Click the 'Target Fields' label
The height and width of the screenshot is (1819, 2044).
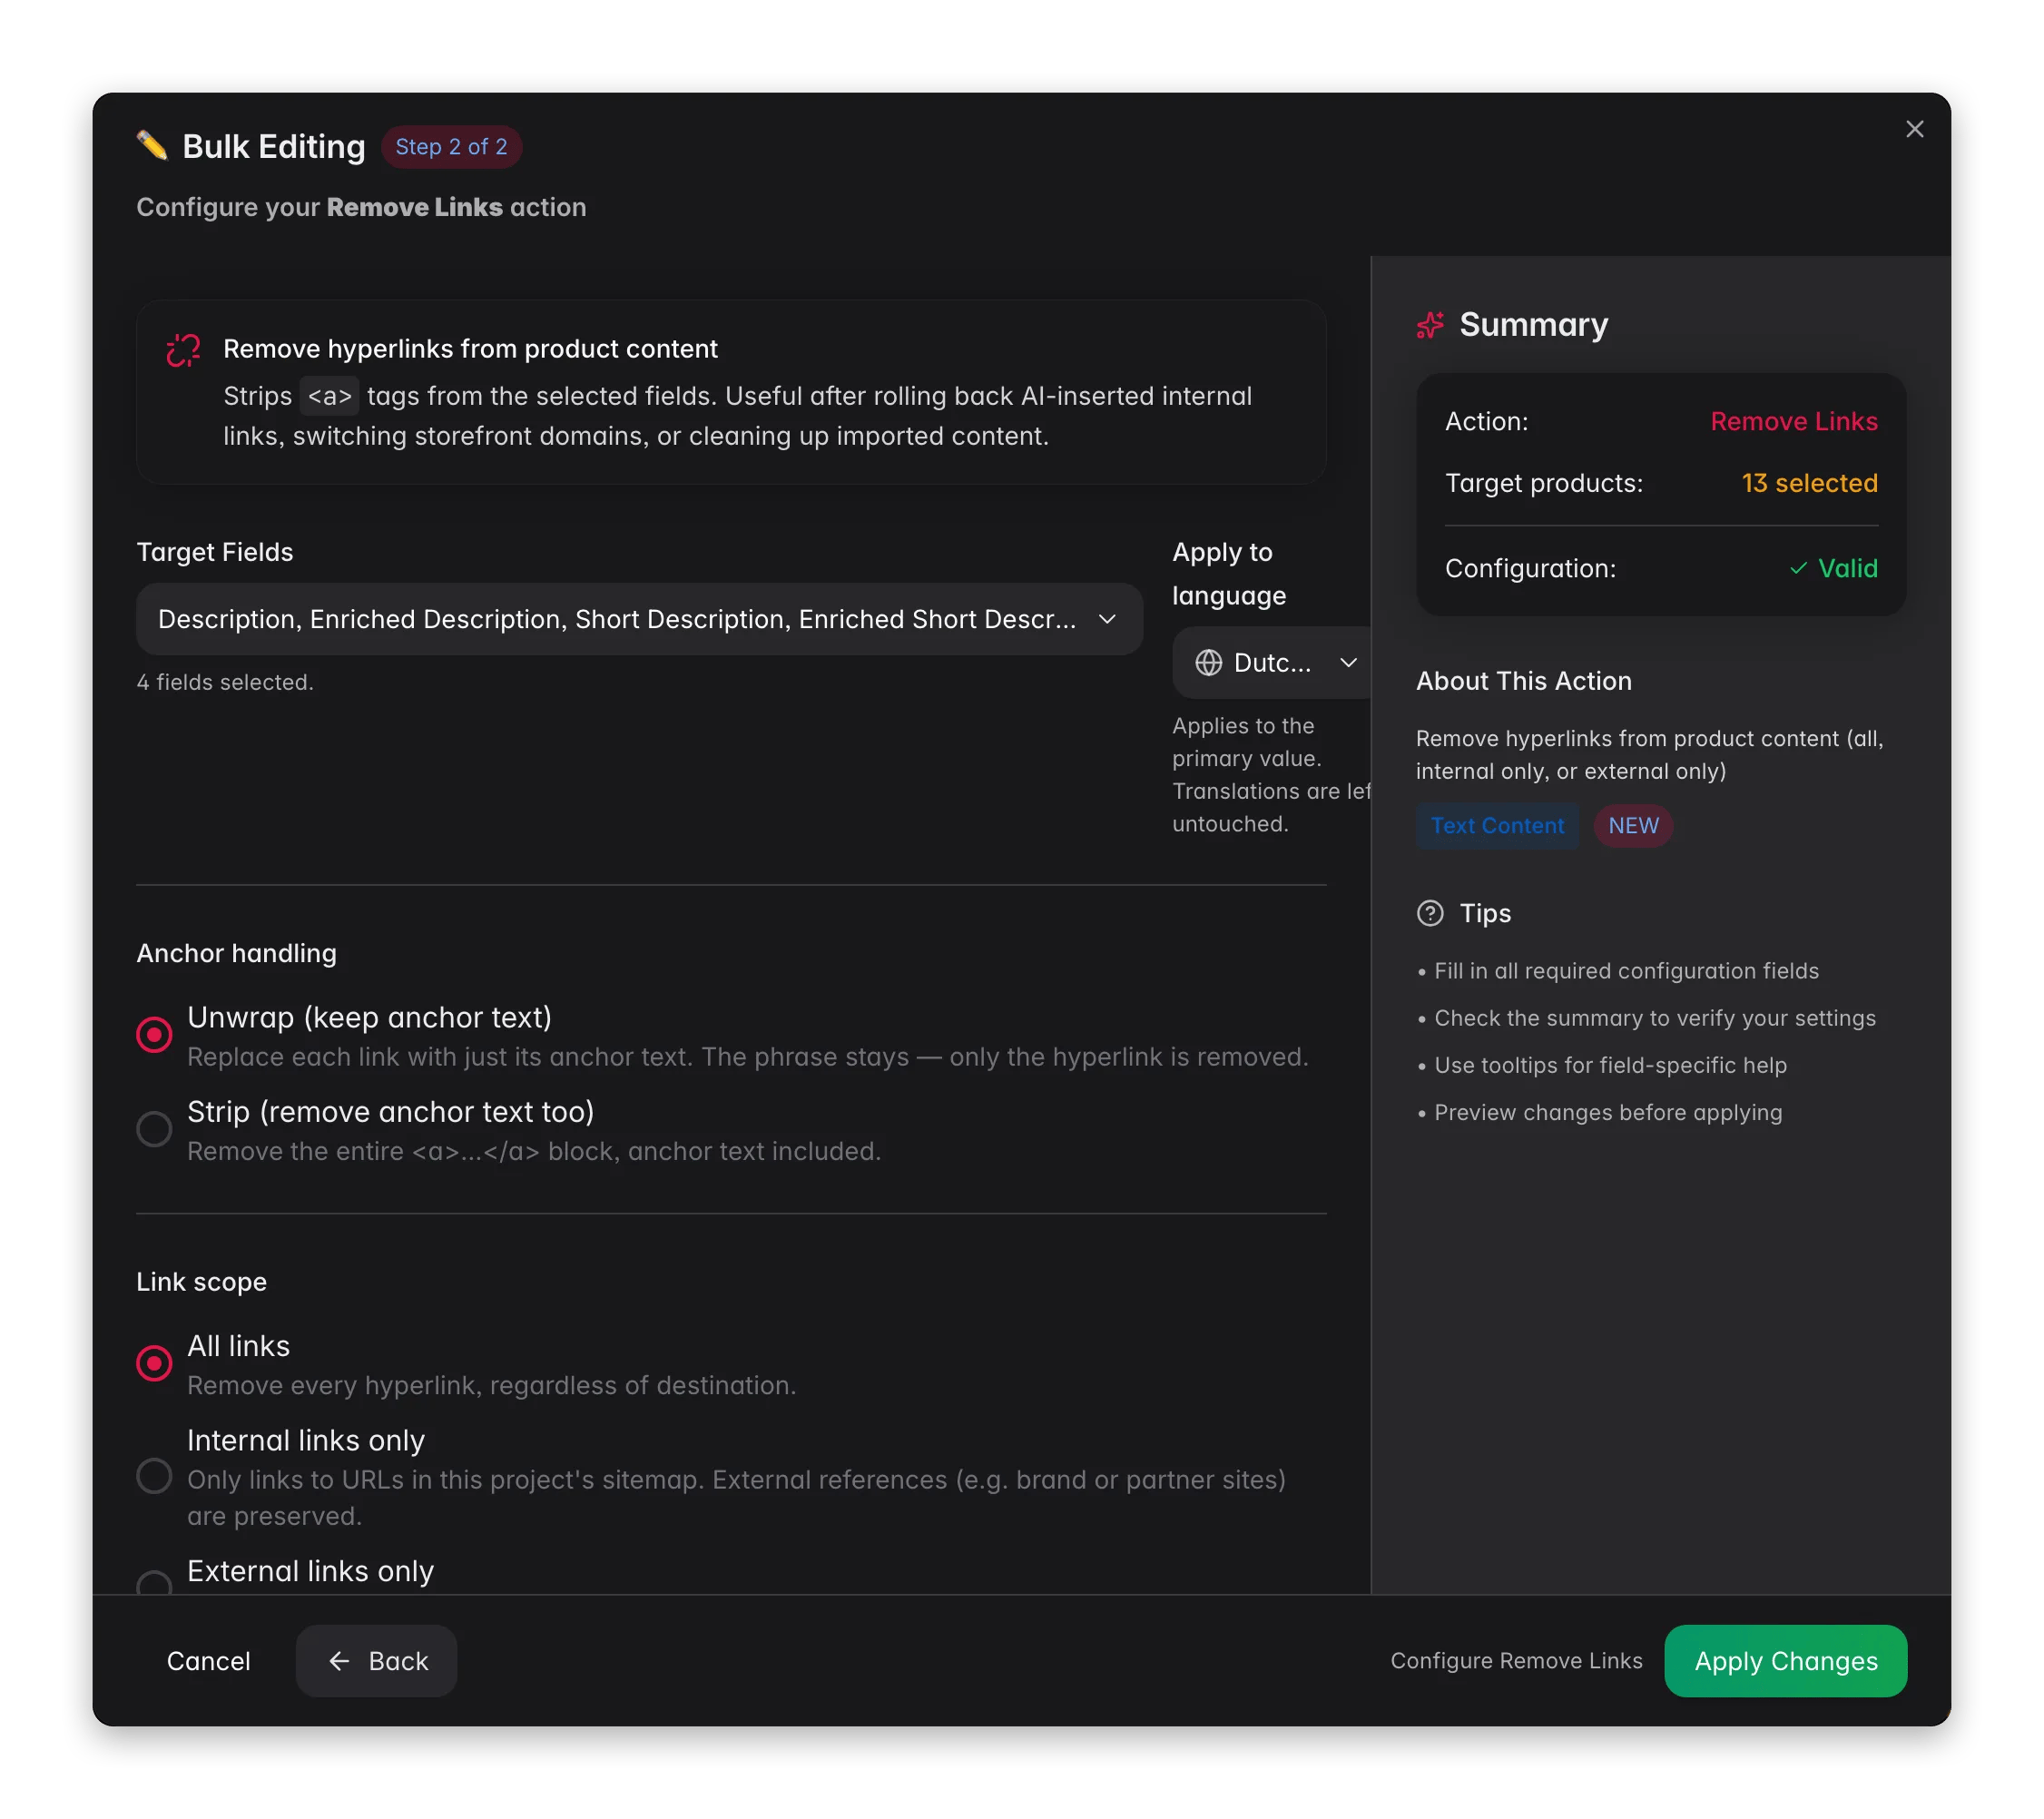[x=215, y=552]
